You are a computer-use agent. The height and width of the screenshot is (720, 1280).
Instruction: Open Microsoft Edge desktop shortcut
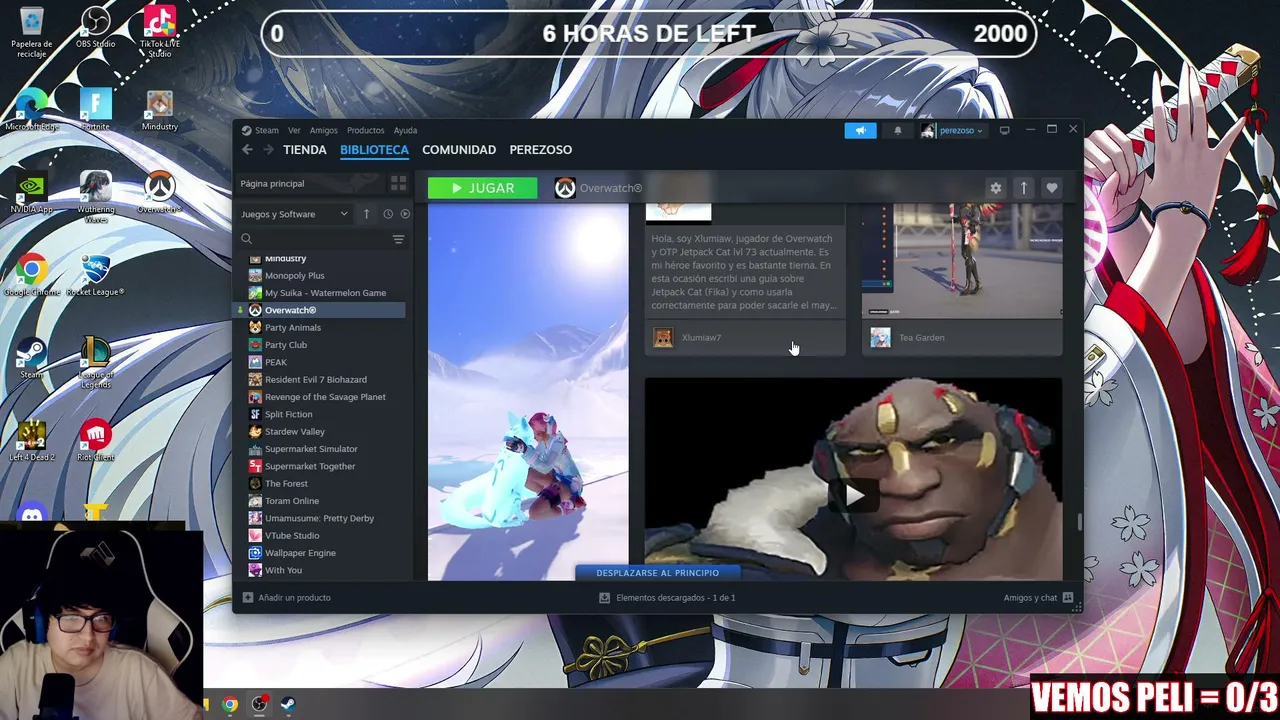(32, 111)
